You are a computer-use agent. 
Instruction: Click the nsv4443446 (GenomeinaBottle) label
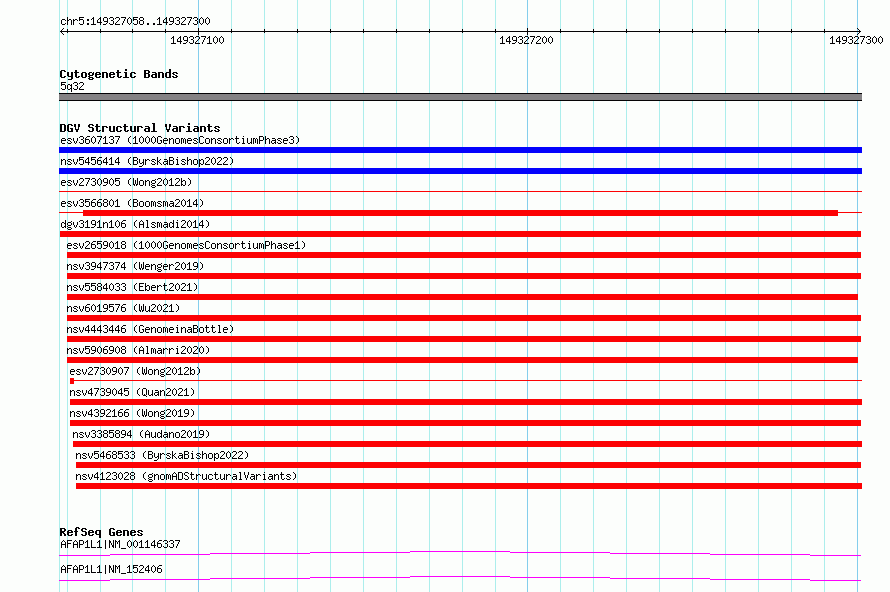point(150,329)
